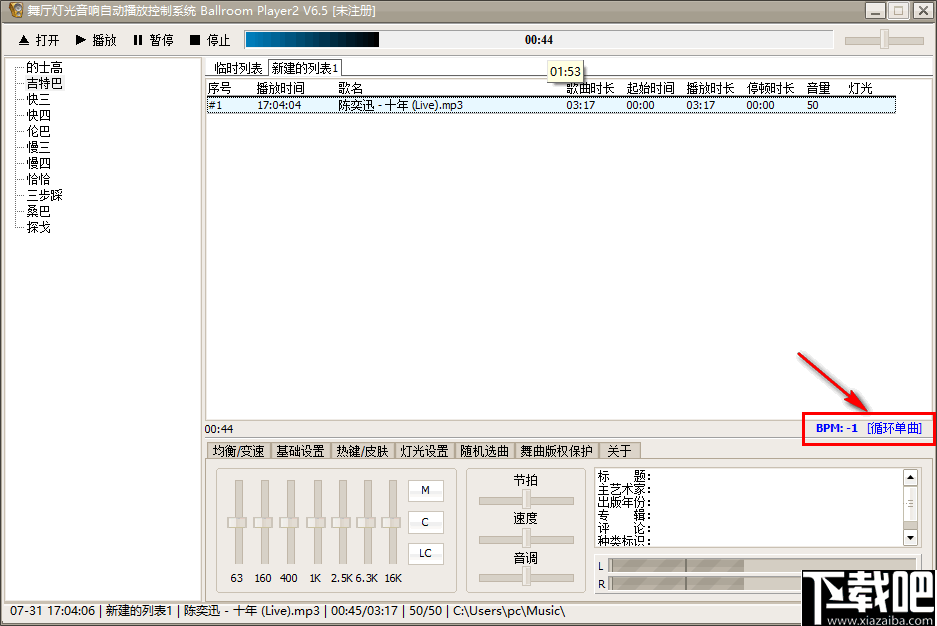This screenshot has width=937, height=626.
Task: Open the 热键/皮肤 tab
Action: (362, 451)
